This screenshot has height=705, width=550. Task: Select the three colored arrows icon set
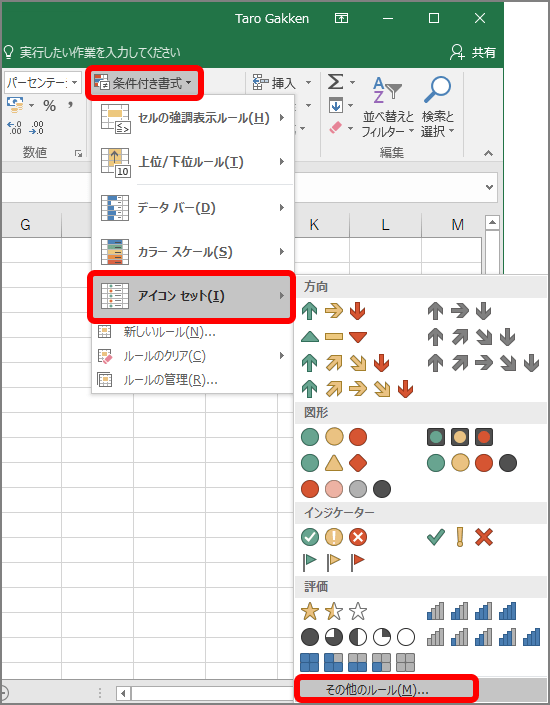point(333,311)
